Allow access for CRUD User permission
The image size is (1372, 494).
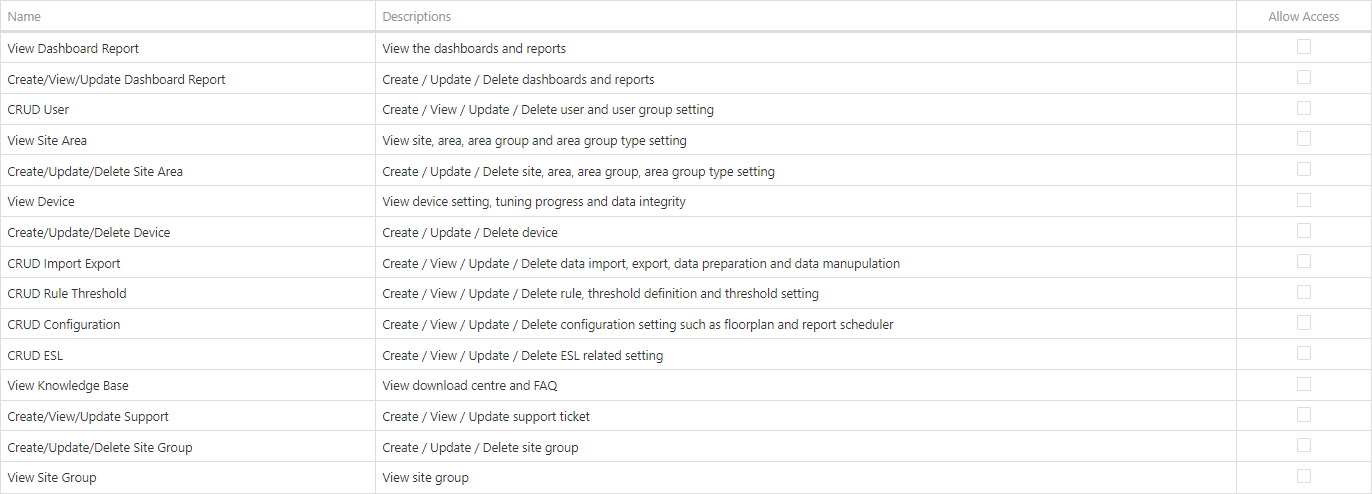tap(1304, 108)
